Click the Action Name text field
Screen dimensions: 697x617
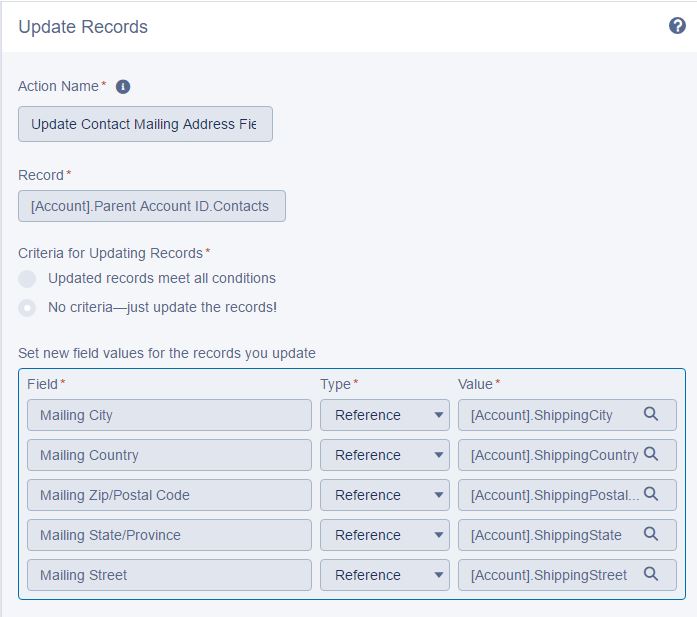click(145, 125)
